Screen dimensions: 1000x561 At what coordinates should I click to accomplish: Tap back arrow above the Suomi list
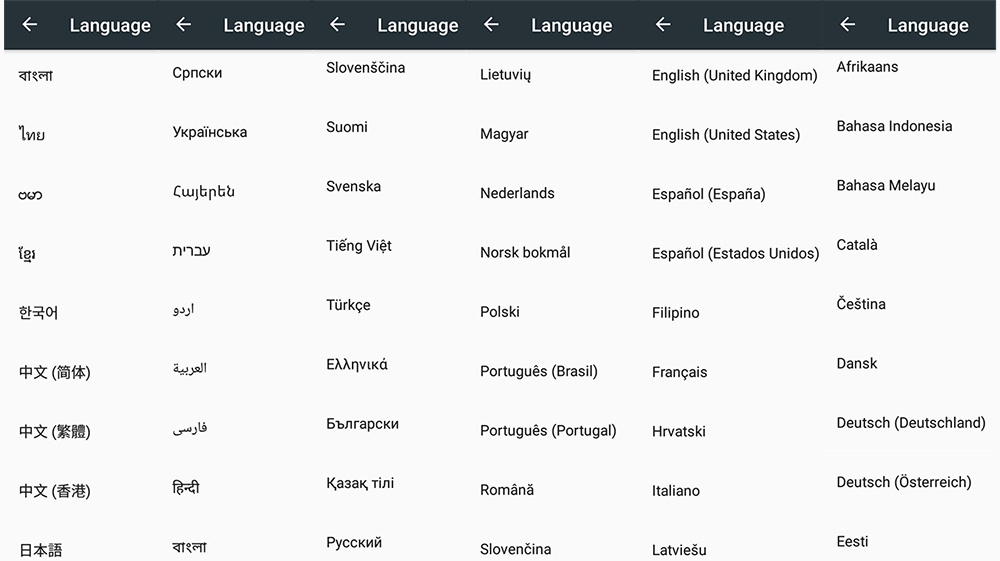(337, 25)
